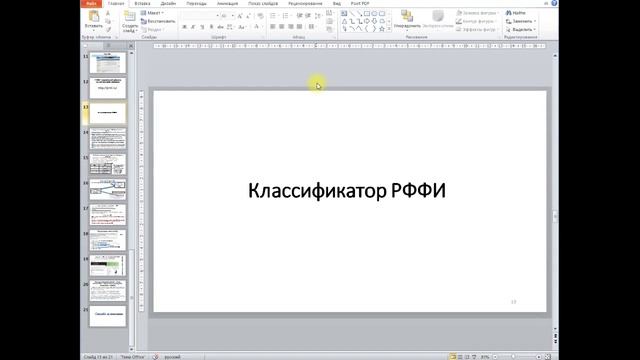Viewport: 640px width, 360px height.
Task: Switch to Normal view in status bar
Action: tap(453, 357)
